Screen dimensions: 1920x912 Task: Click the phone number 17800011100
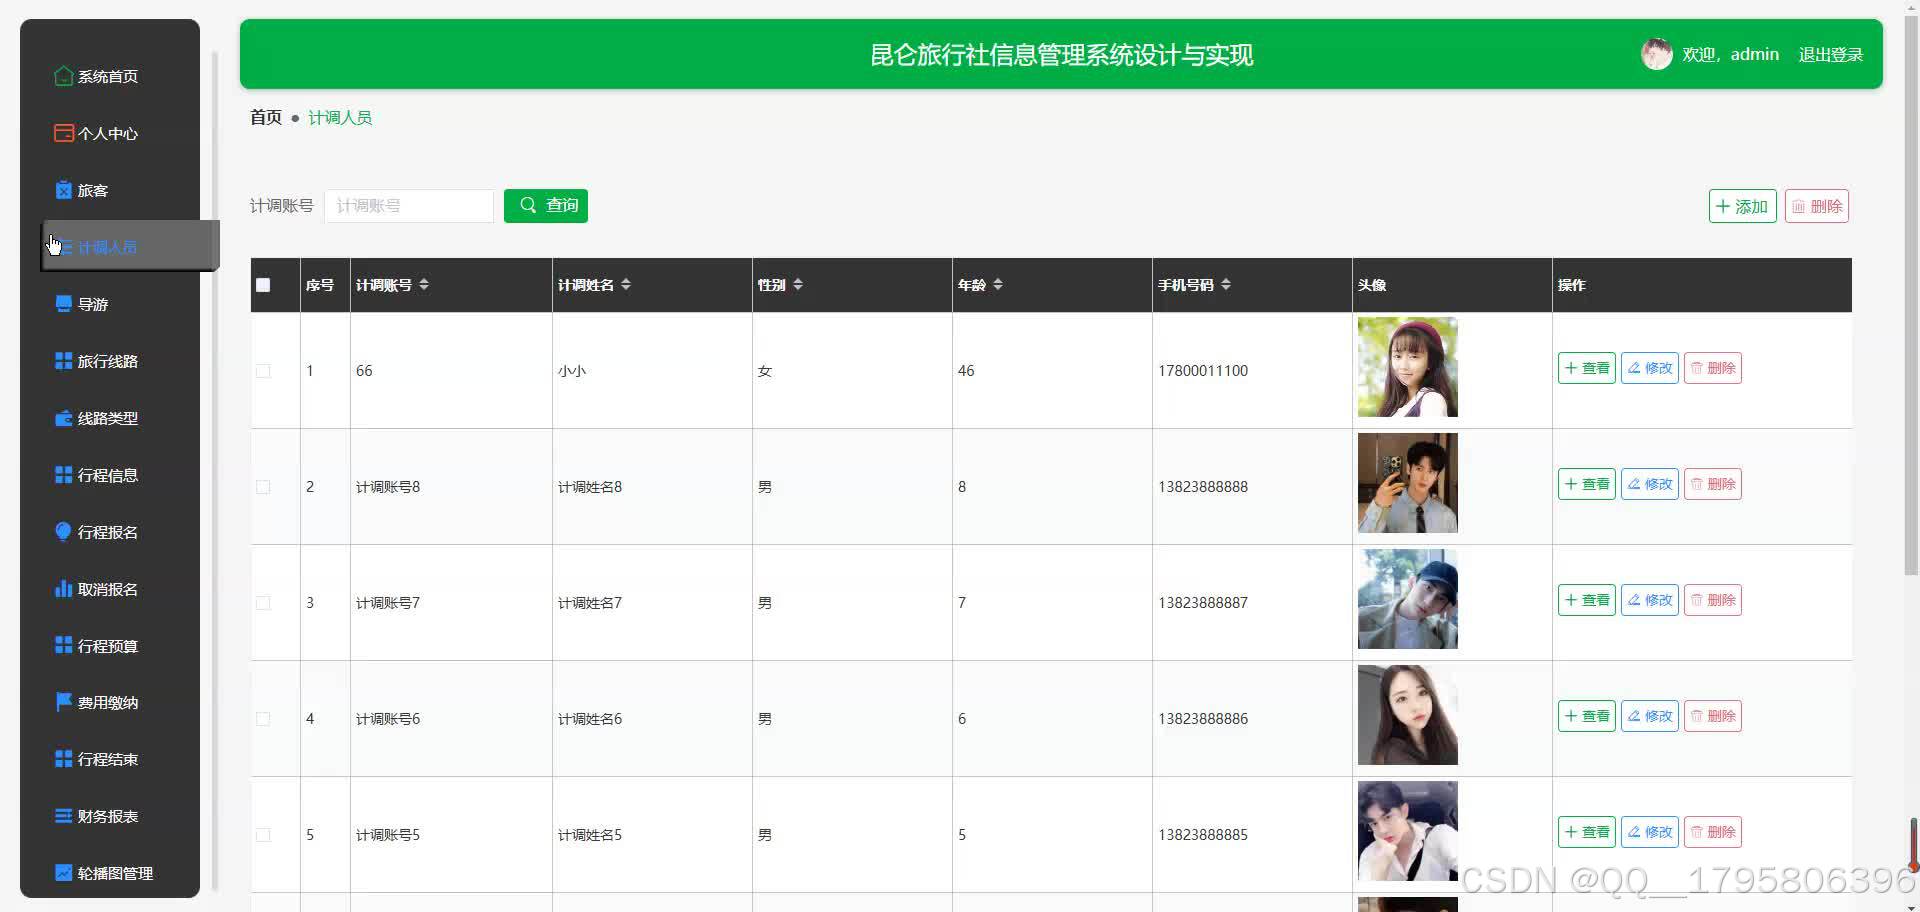point(1203,371)
